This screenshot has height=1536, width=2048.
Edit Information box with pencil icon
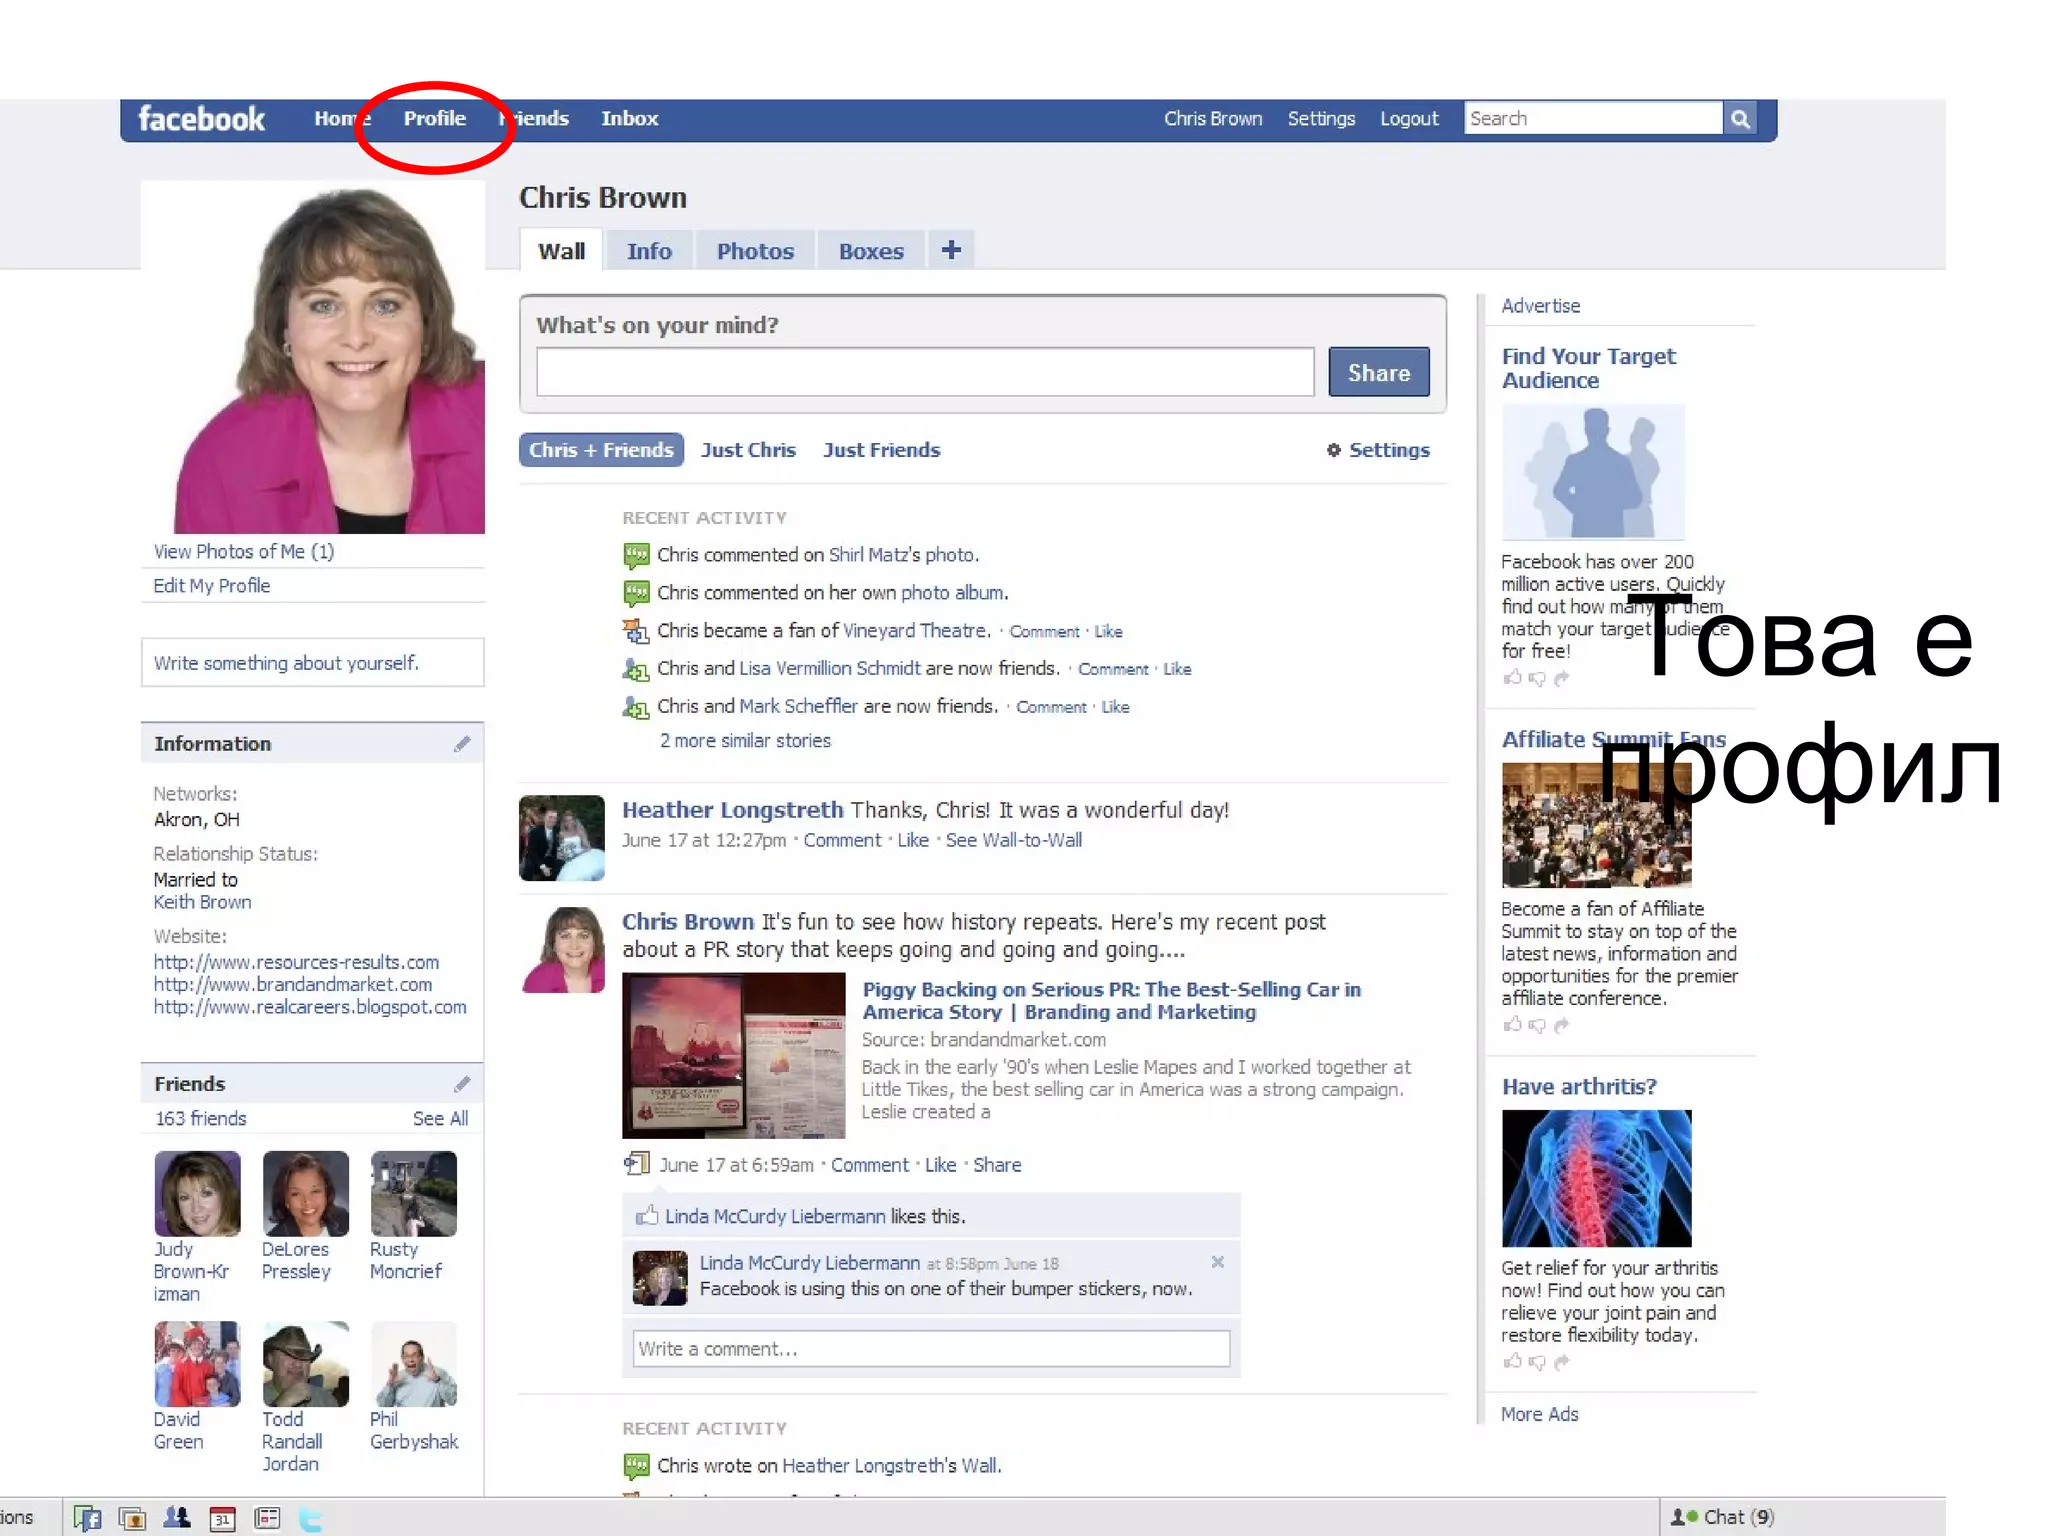(461, 744)
